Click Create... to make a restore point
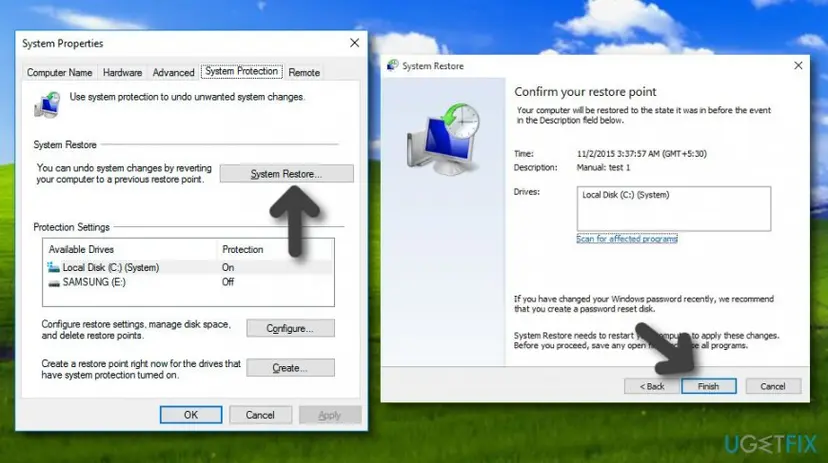Viewport: 828px width, 463px height. (290, 368)
